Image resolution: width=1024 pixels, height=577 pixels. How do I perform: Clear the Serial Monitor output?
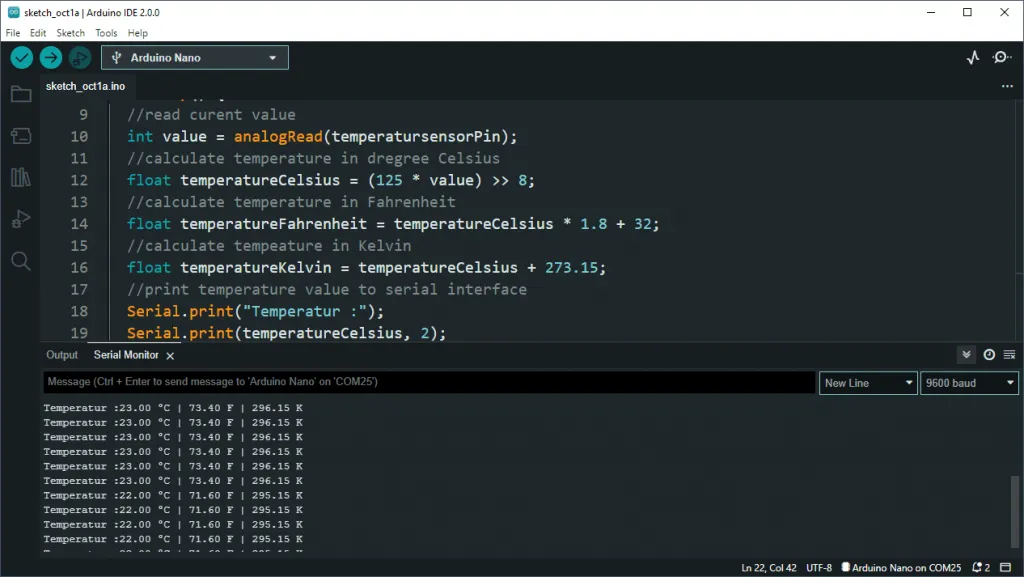coord(1010,355)
